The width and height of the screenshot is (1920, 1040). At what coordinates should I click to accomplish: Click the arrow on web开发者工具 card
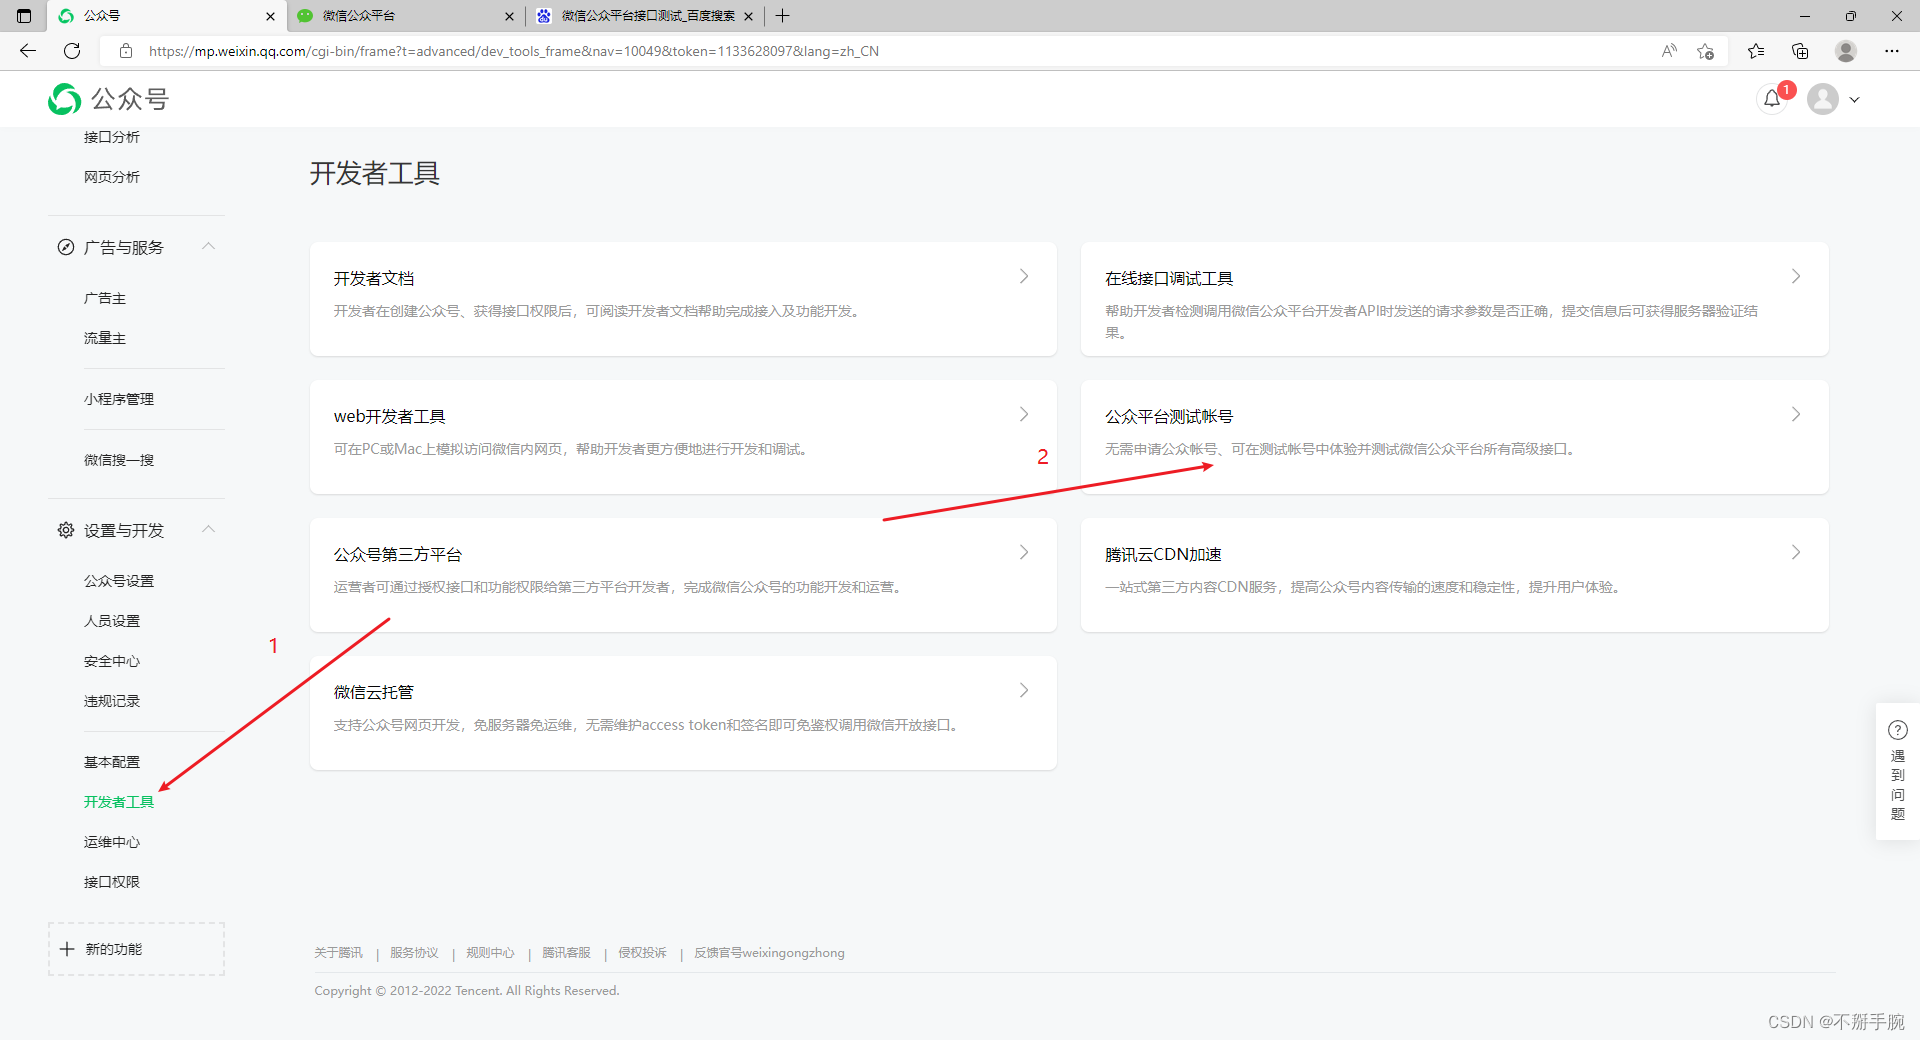point(1024,415)
